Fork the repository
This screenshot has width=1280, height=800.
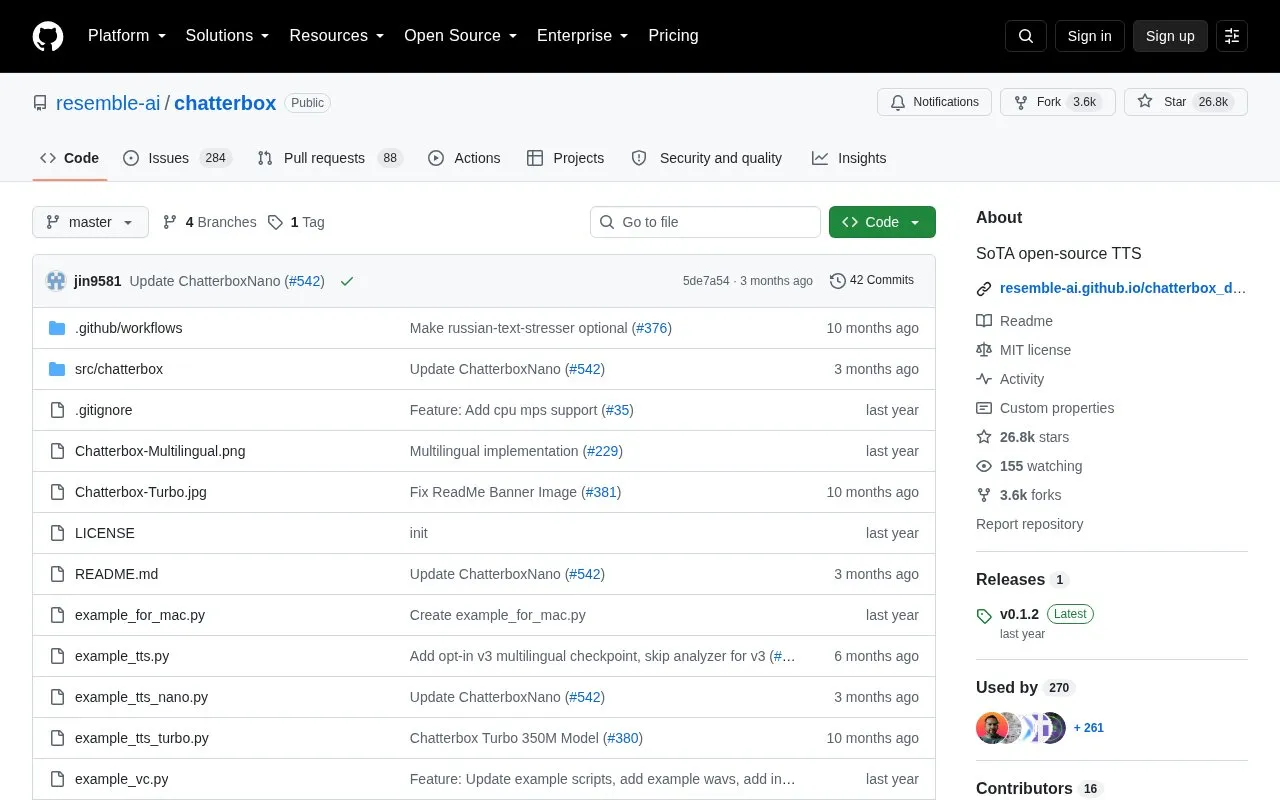(1058, 102)
